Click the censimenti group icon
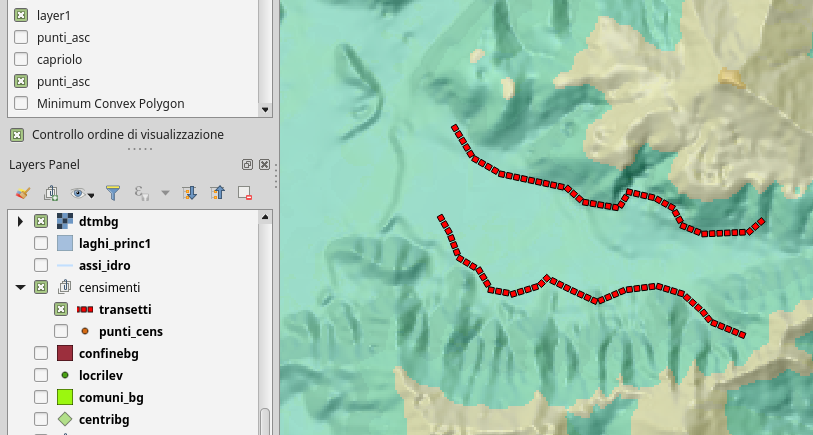 65,287
